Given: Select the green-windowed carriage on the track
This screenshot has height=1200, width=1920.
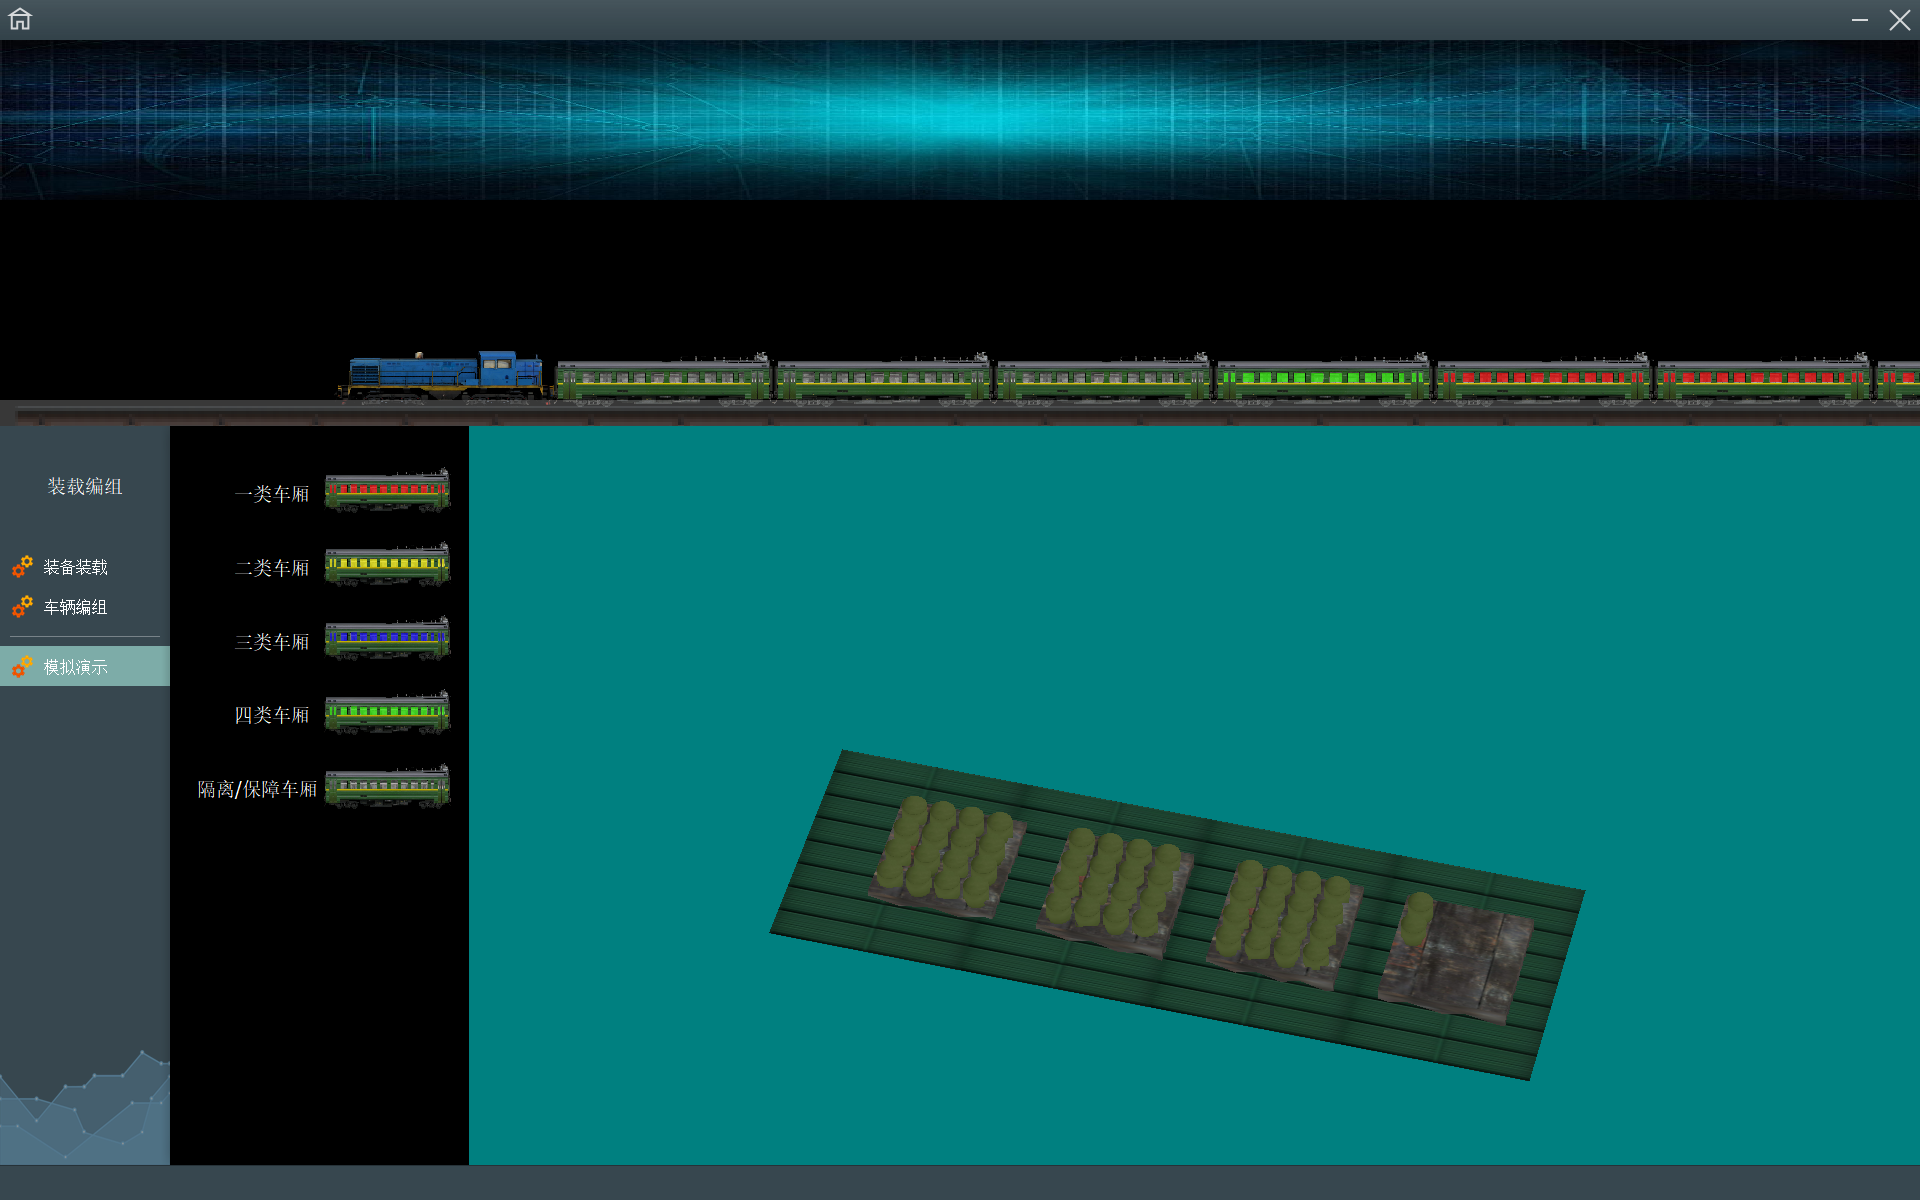Looking at the screenshot, I should coord(1324,380).
